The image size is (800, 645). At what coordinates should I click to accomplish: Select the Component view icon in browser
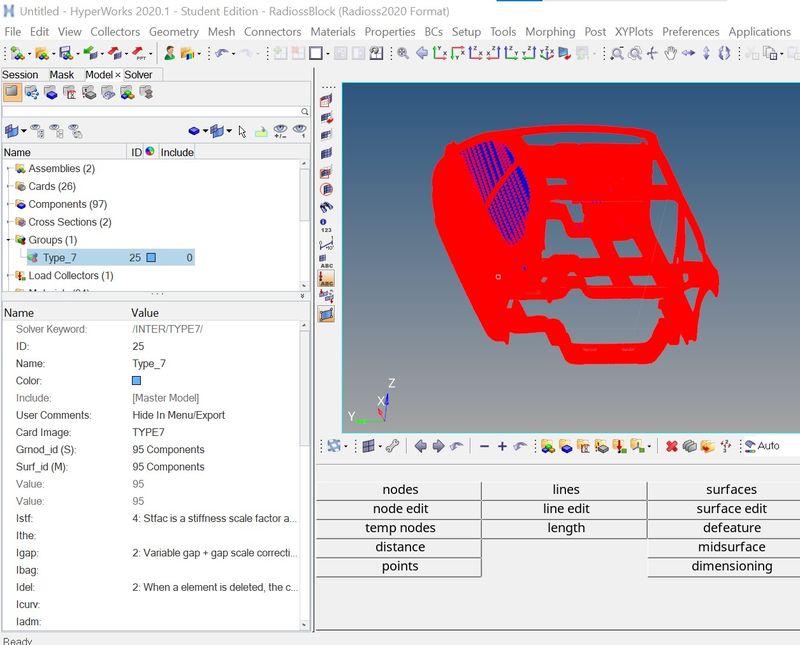pyautogui.click(x=51, y=93)
